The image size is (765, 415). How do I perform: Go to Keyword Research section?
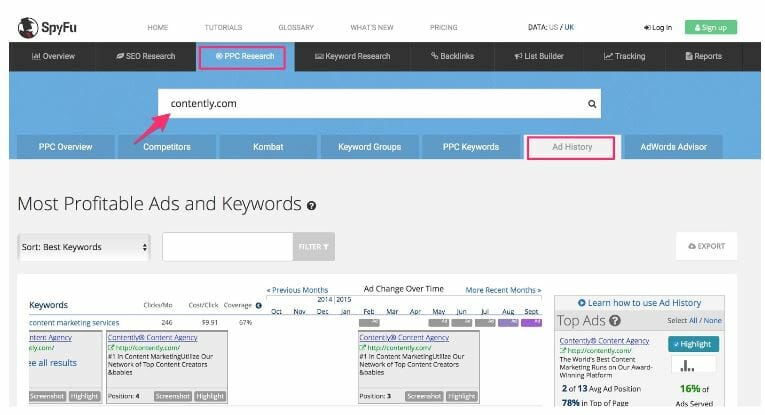point(352,56)
